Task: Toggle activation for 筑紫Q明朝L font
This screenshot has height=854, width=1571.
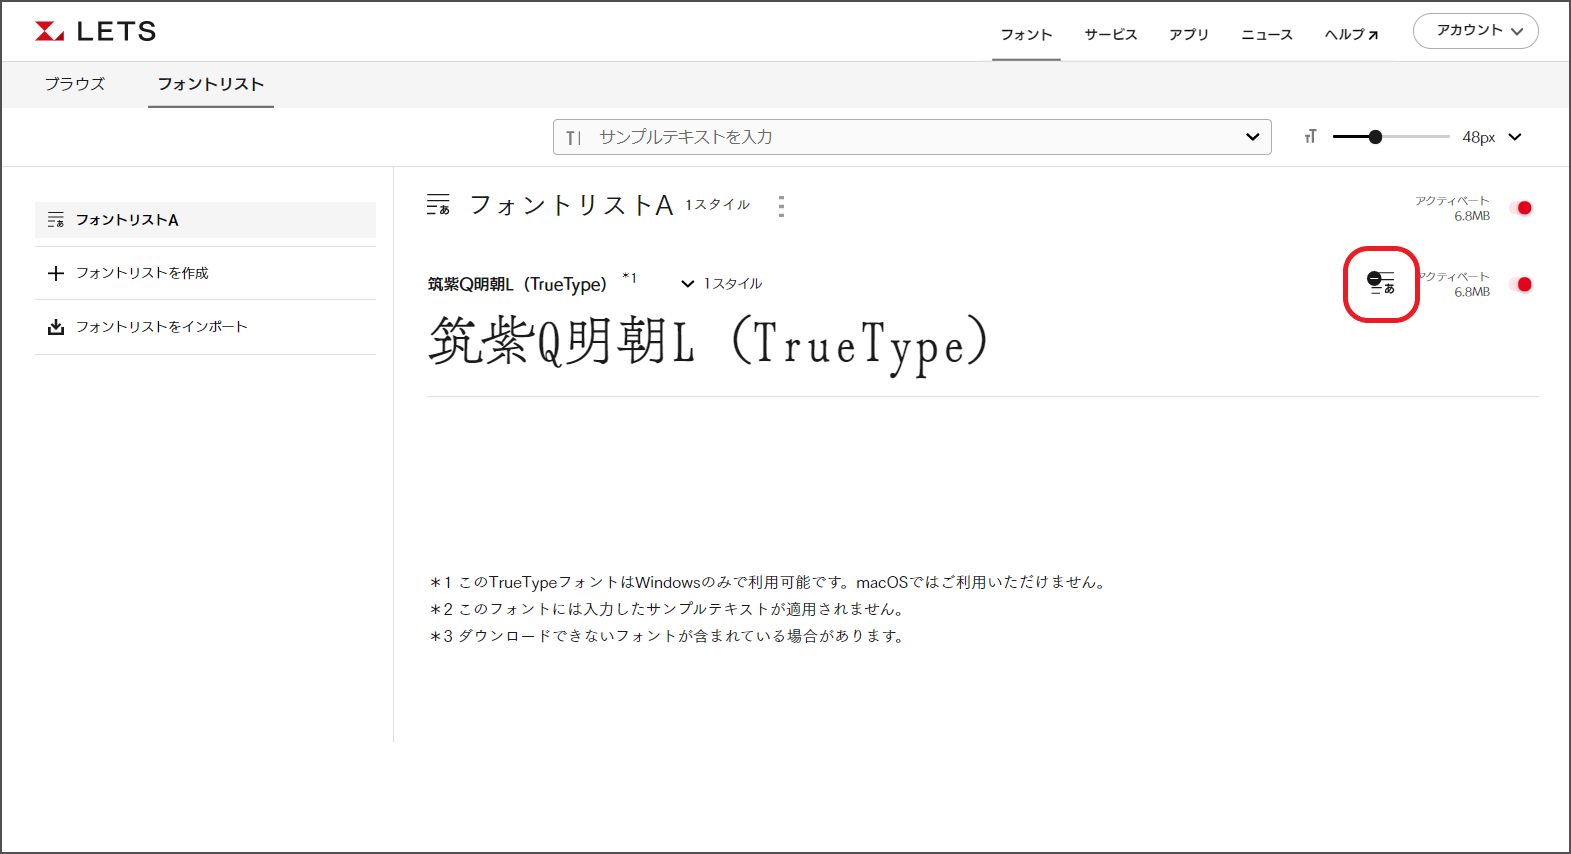Action: pos(1523,284)
